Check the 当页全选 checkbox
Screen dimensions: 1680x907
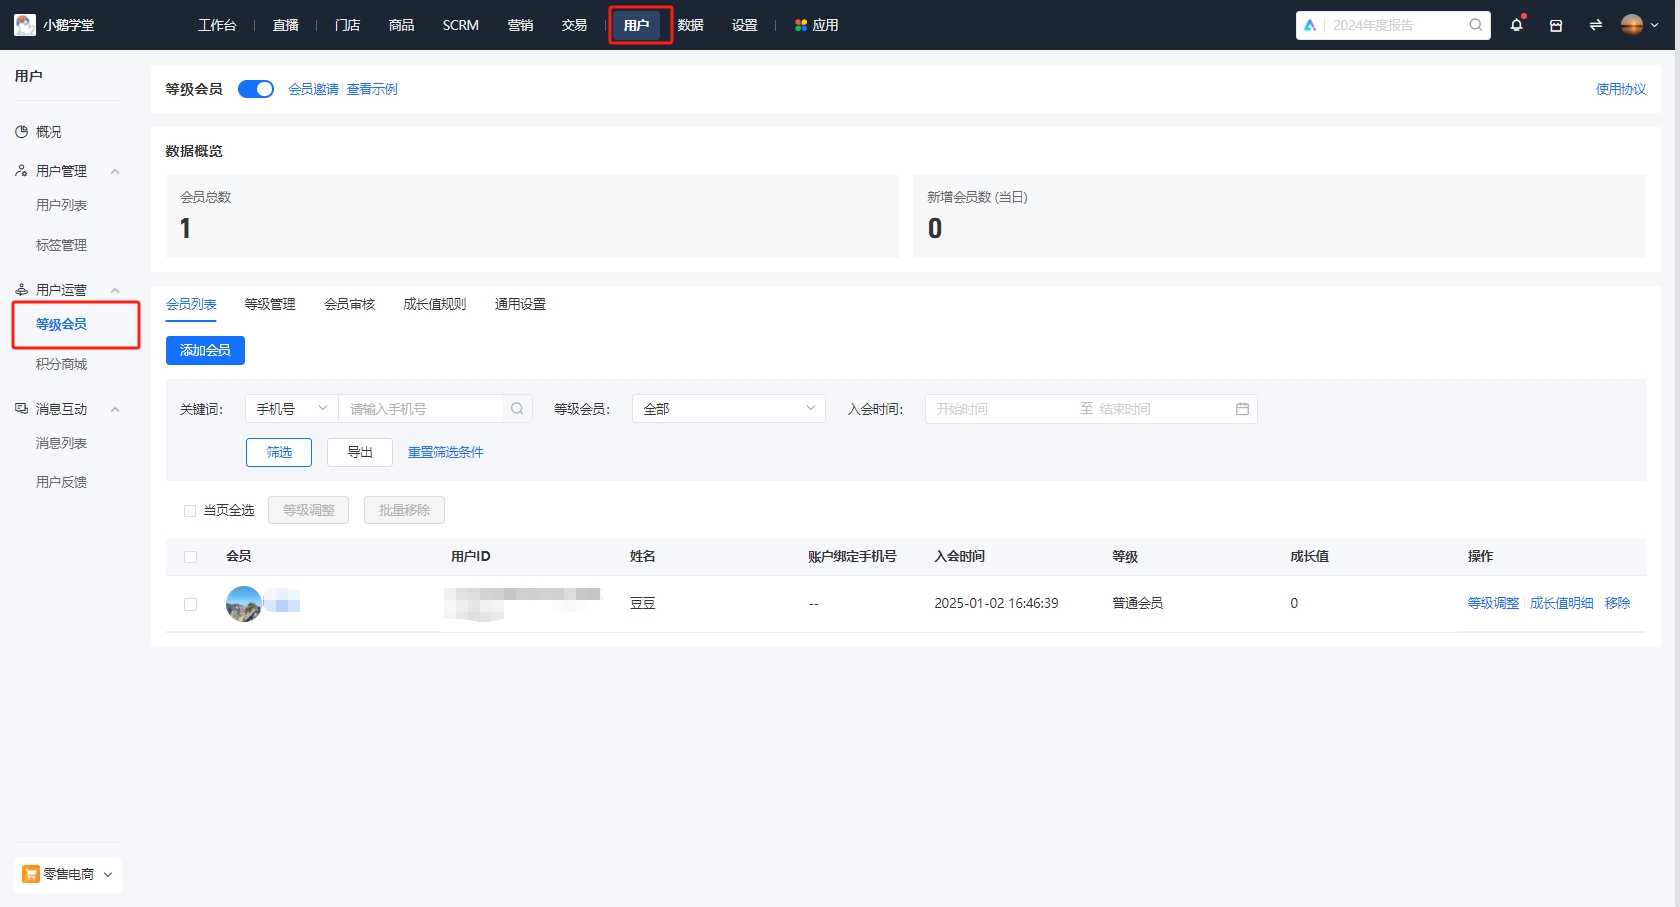(x=190, y=510)
